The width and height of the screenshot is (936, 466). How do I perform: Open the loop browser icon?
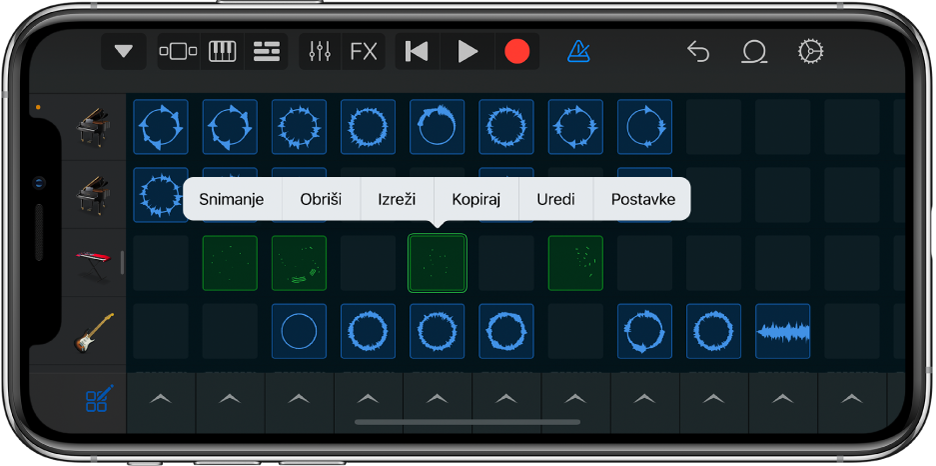pos(753,52)
